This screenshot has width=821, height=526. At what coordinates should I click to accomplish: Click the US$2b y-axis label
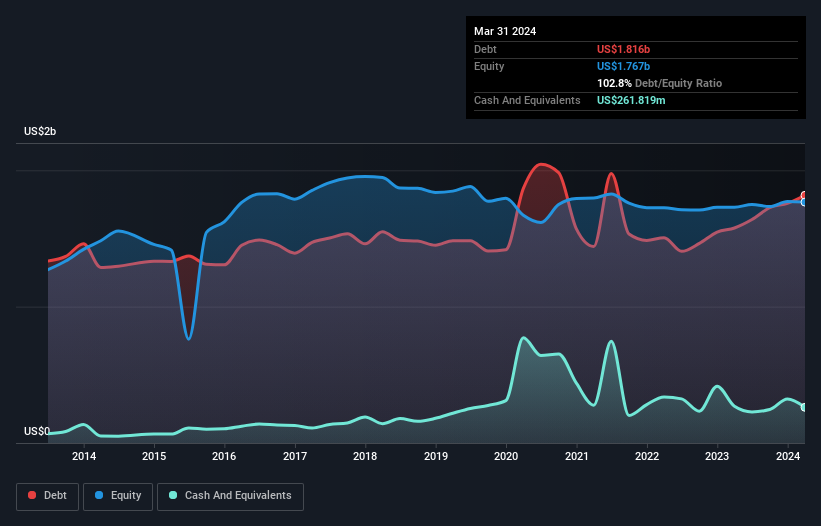(40, 131)
